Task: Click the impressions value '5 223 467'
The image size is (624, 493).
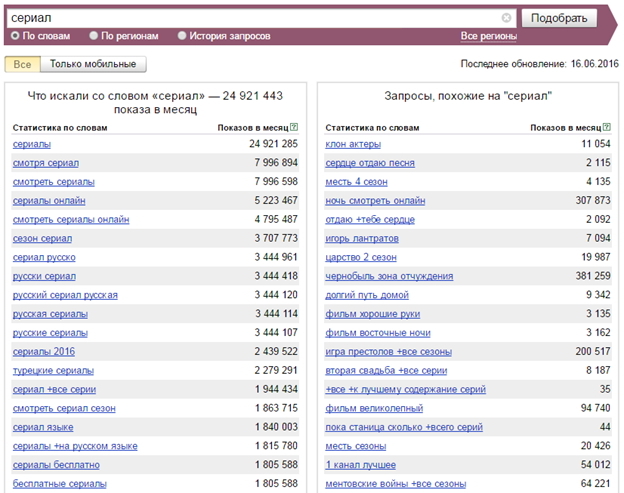Action: click(x=276, y=200)
